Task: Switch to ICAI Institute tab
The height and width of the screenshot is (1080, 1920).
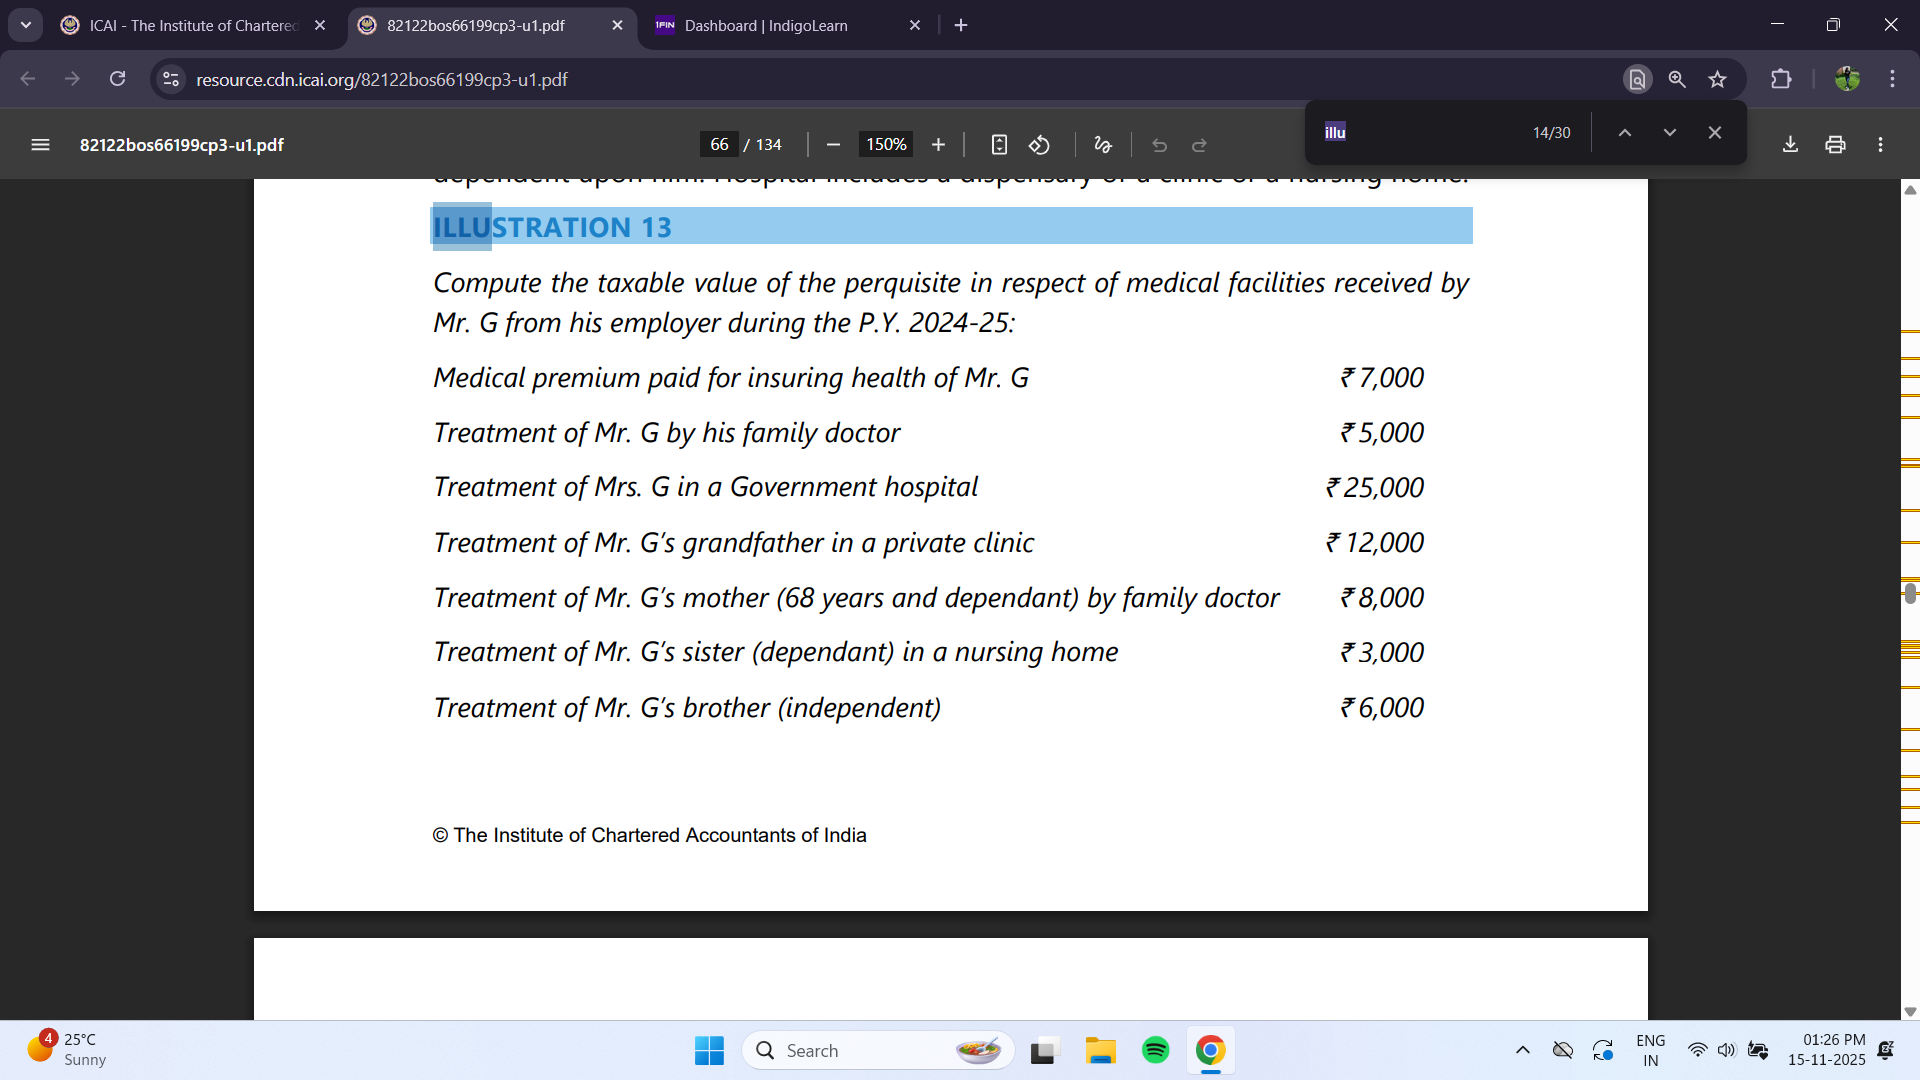Action: 192,26
